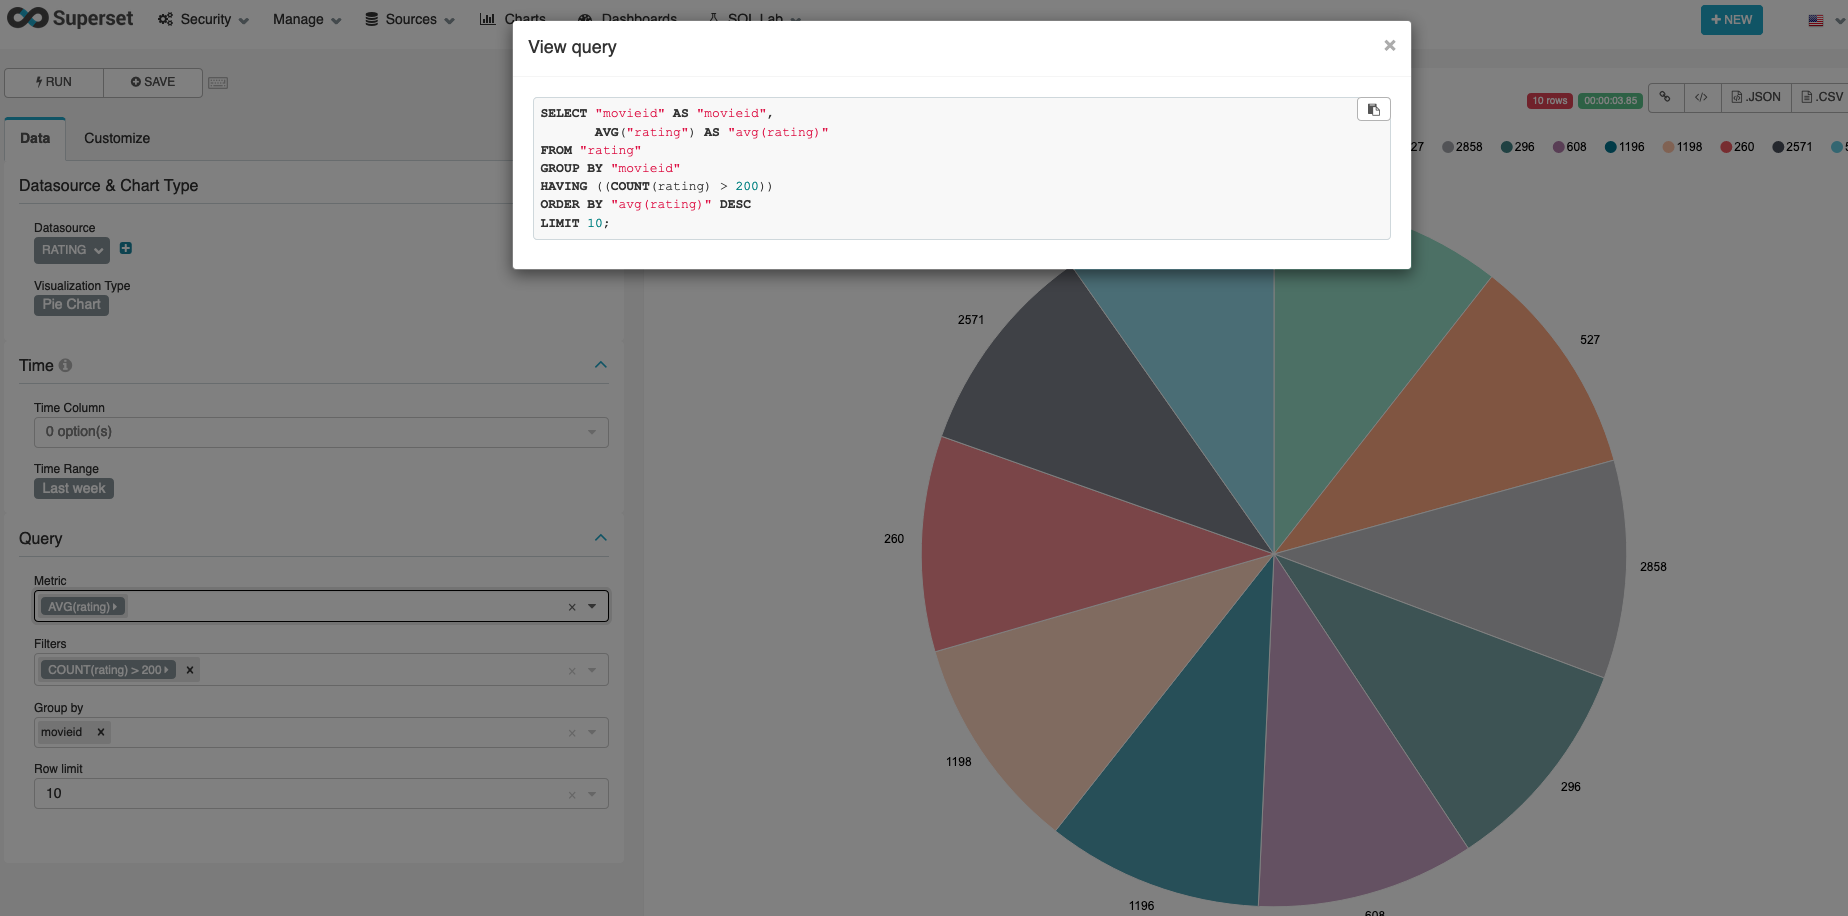Remove movieid from Group by
1848x916 pixels.
coord(101,732)
